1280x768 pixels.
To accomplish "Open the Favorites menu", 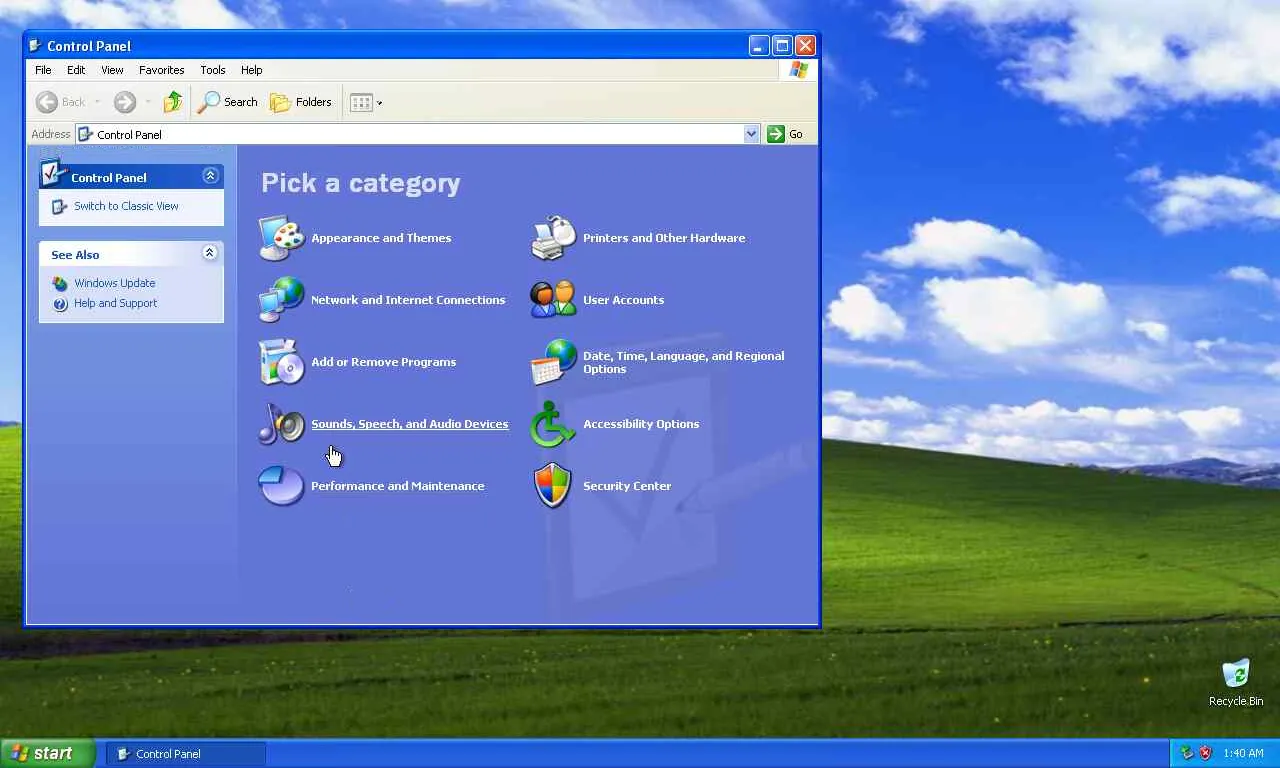I will pos(162,70).
